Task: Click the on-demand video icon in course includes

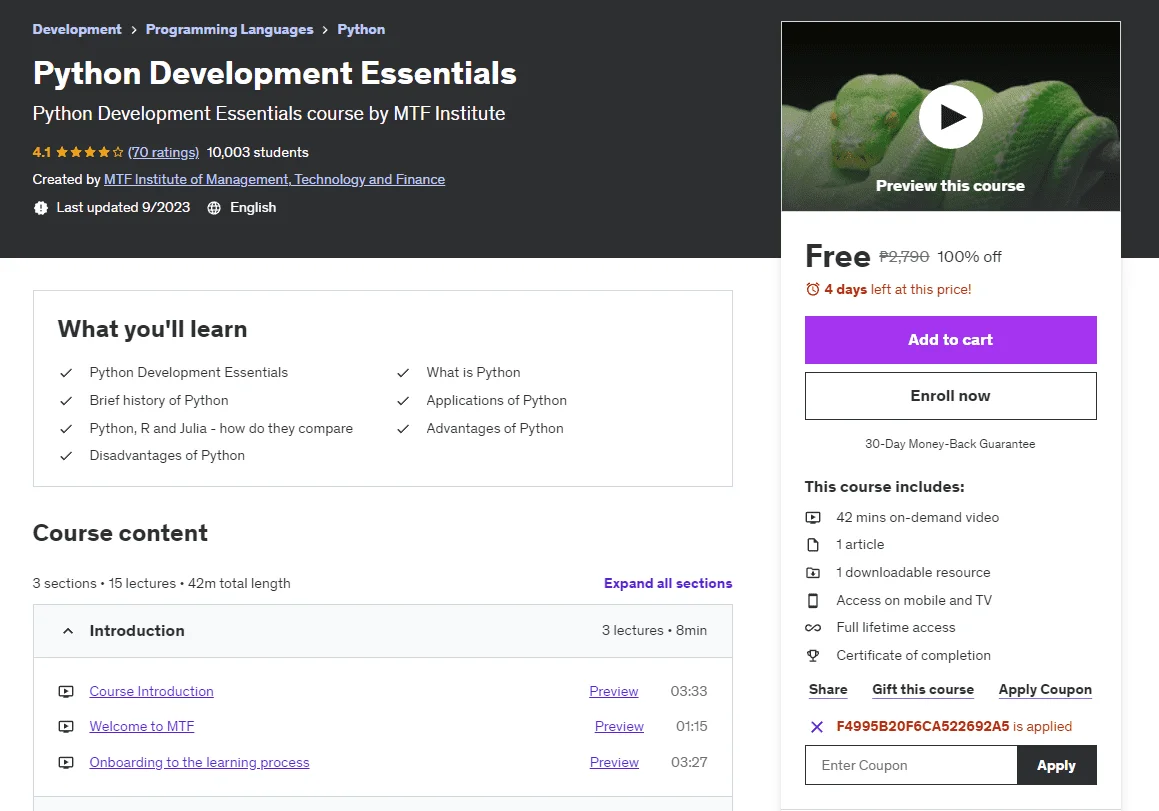Action: pyautogui.click(x=813, y=518)
